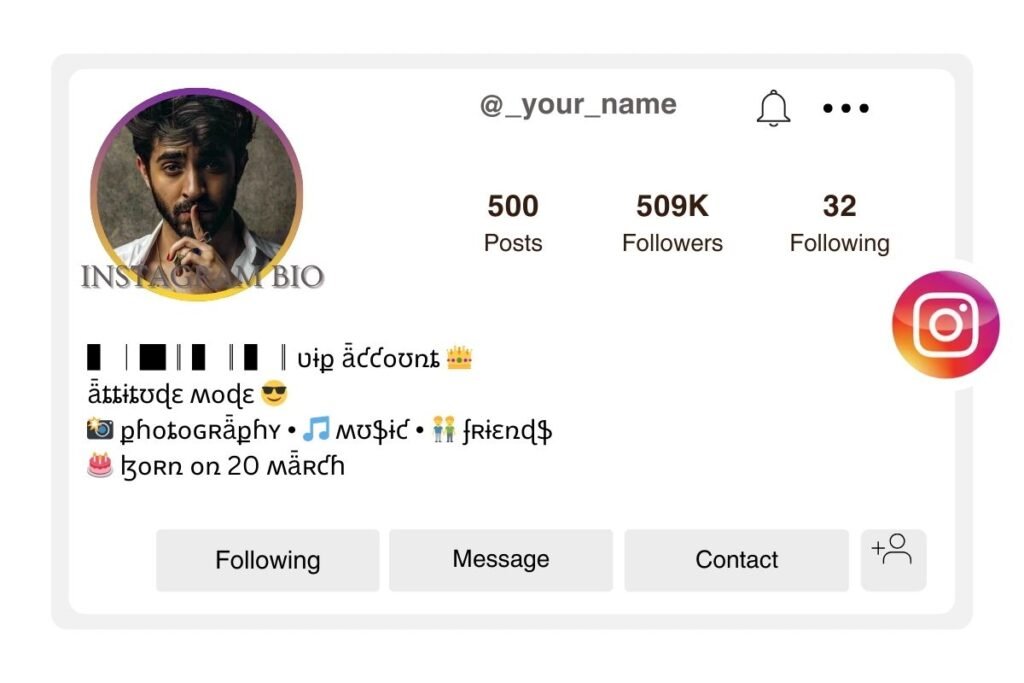This screenshot has height=683, width=1024.
Task: Click the 509K Followers counter
Action: click(x=672, y=222)
